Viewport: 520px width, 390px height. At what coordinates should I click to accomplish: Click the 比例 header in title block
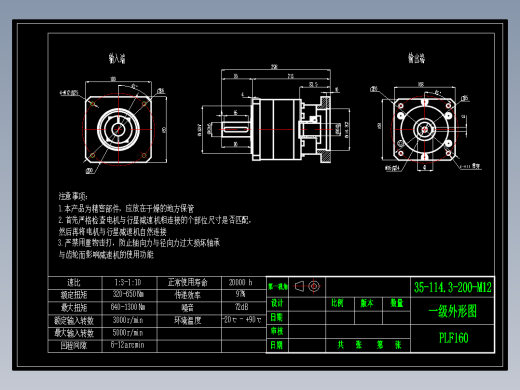pos(337,303)
